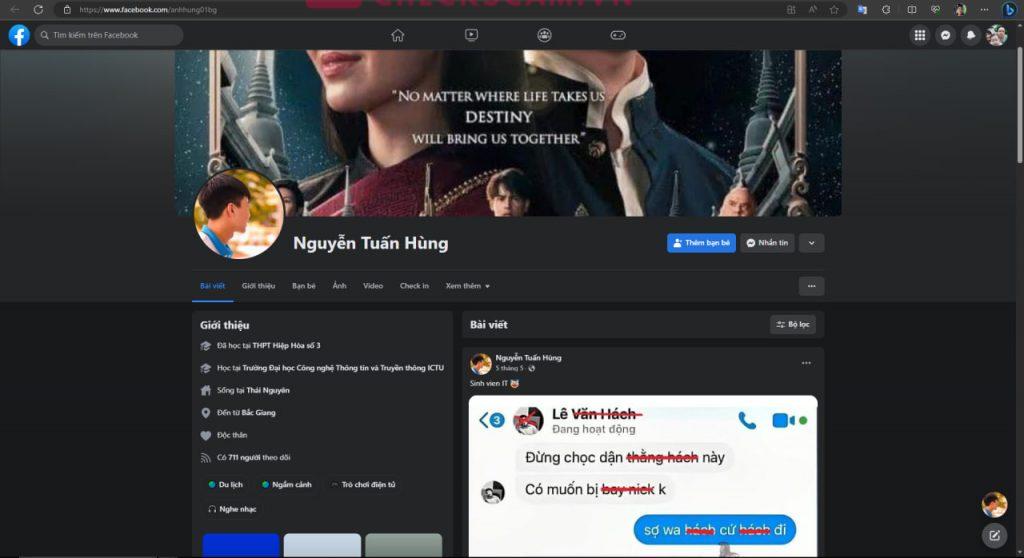Viewport: 1024px width, 558px height.
Task: Open the notifications bell
Action: pos(970,35)
